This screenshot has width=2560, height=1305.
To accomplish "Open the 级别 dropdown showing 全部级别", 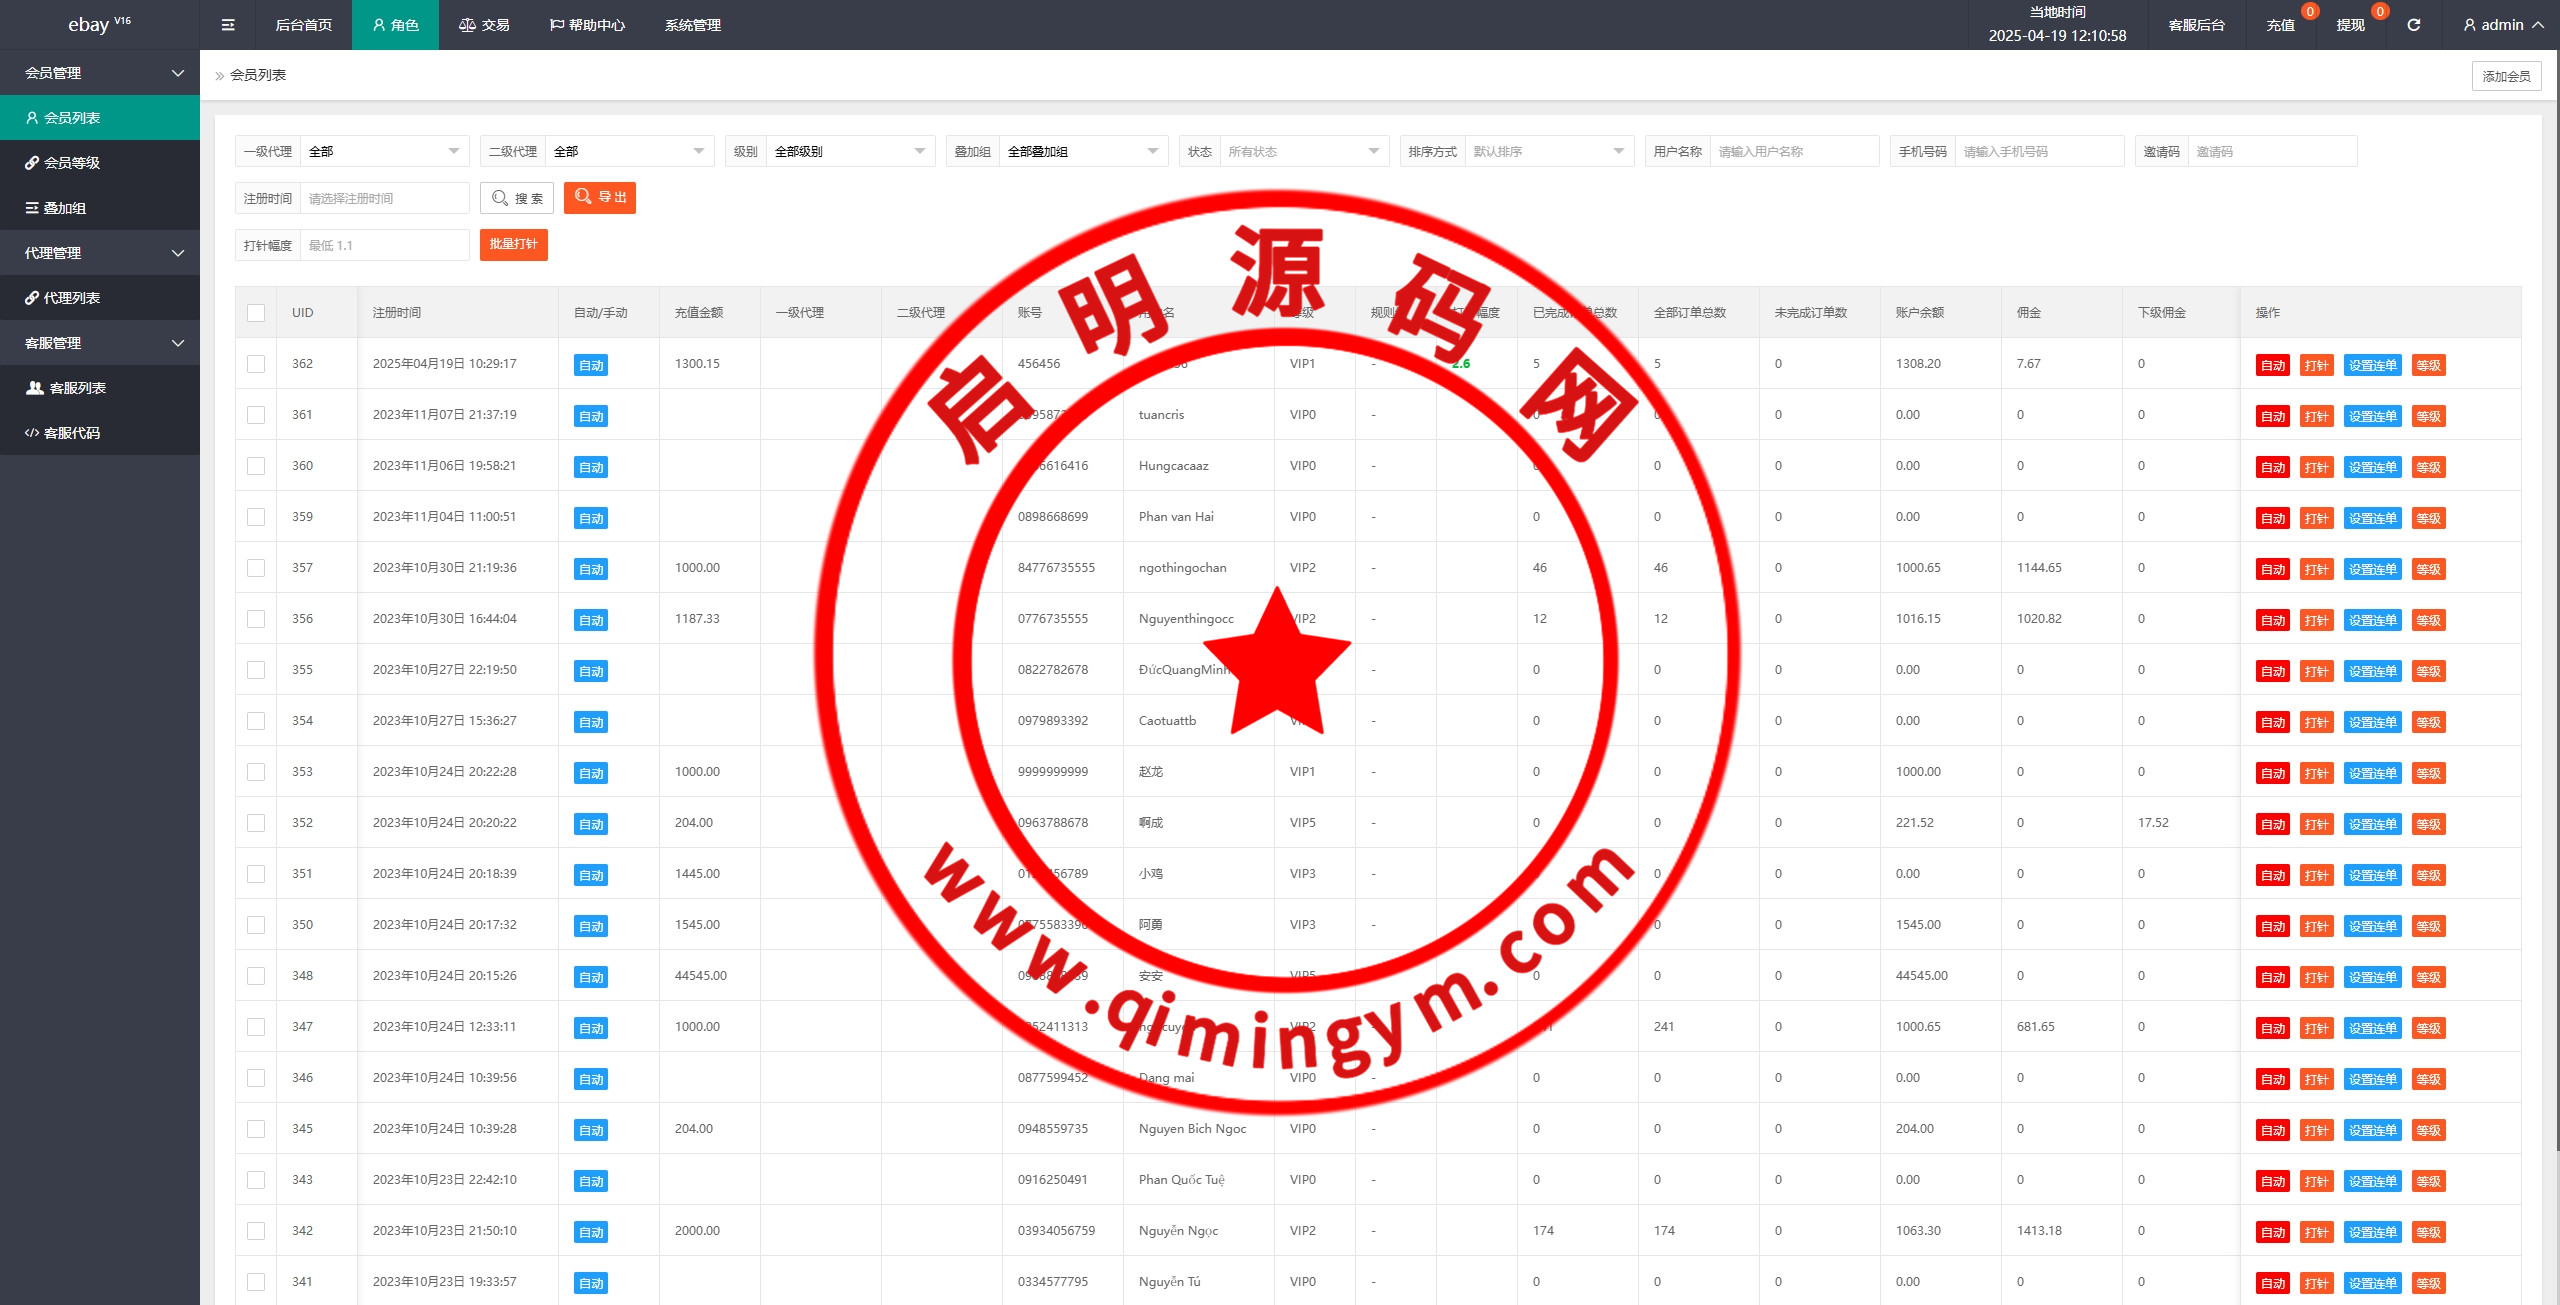I will pyautogui.click(x=849, y=152).
